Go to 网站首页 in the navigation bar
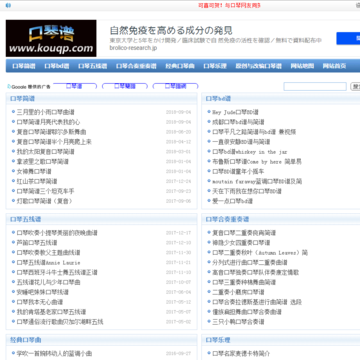Screen dimensions: 360x360 [334, 66]
